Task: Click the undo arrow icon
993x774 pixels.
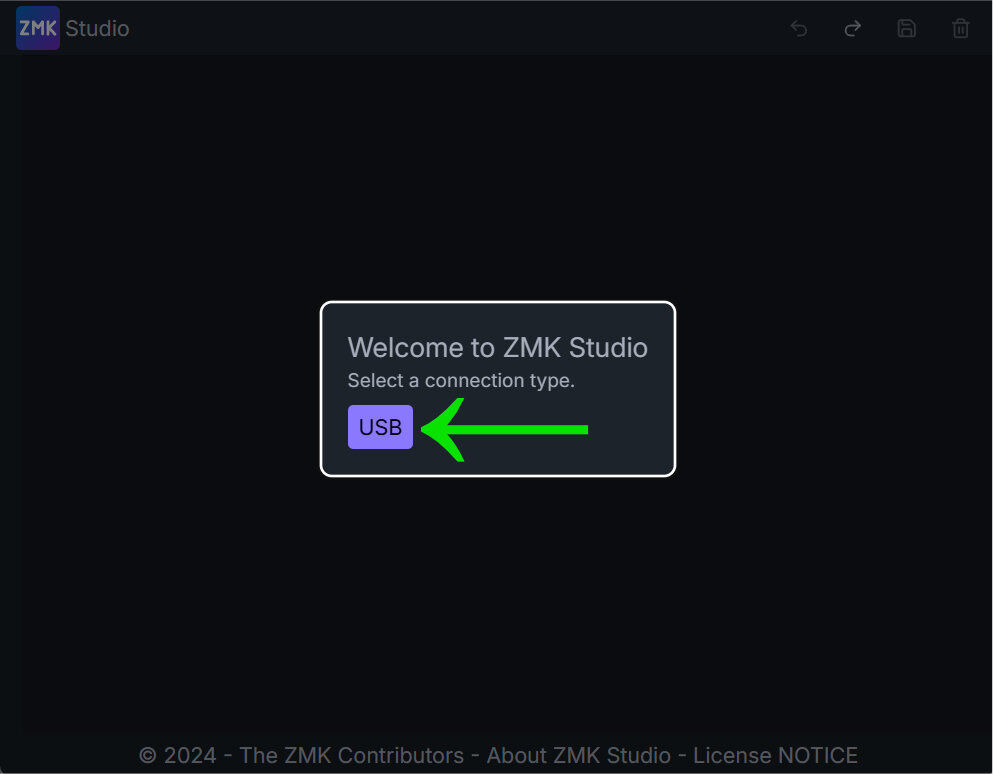Action: point(799,29)
